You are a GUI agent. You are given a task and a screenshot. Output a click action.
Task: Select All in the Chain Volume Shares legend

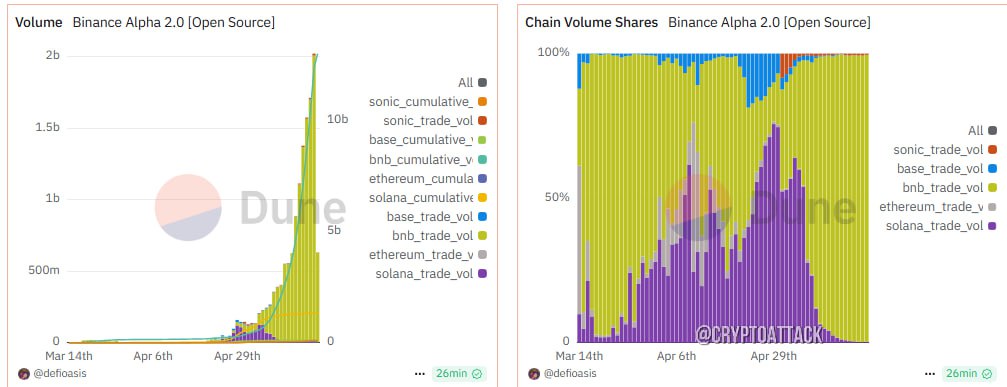[x=982, y=131]
